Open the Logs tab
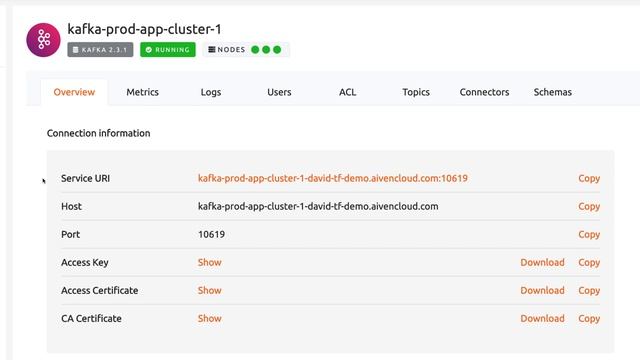The width and height of the screenshot is (640, 360). click(211, 92)
